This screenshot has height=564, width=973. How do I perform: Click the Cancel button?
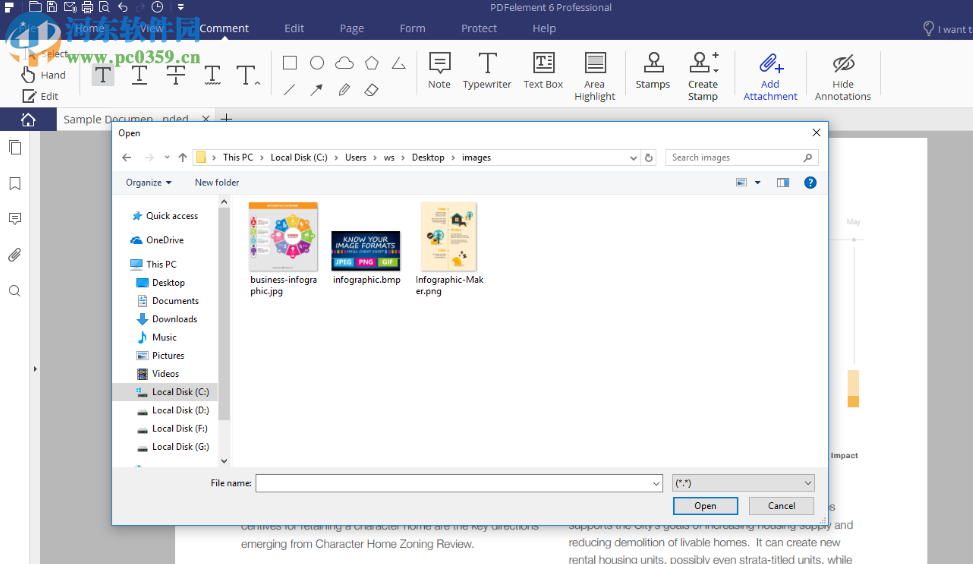(782, 506)
